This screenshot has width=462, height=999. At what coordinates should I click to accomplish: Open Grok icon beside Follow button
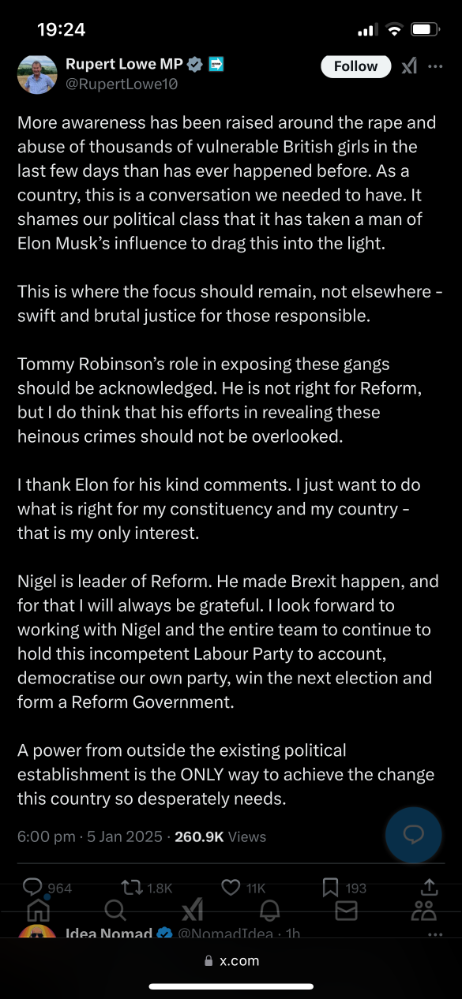(x=409, y=66)
